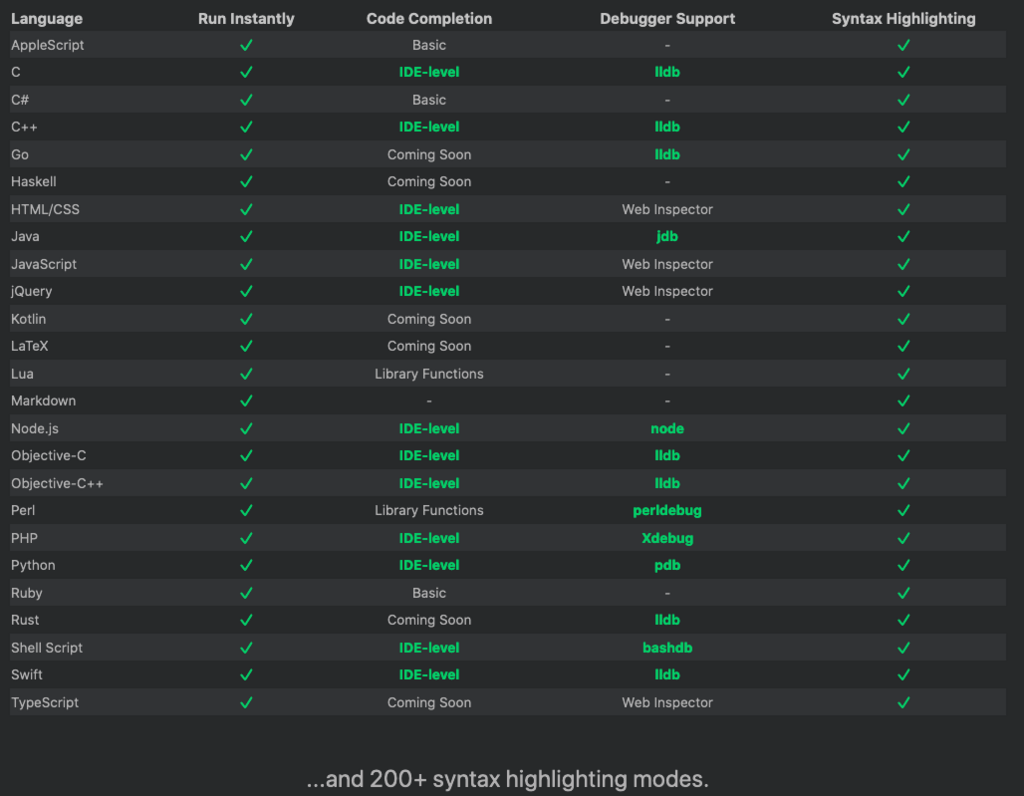1024x796 pixels.
Task: Click the Run Instantly checkmark for PHP
Action: 246,539
